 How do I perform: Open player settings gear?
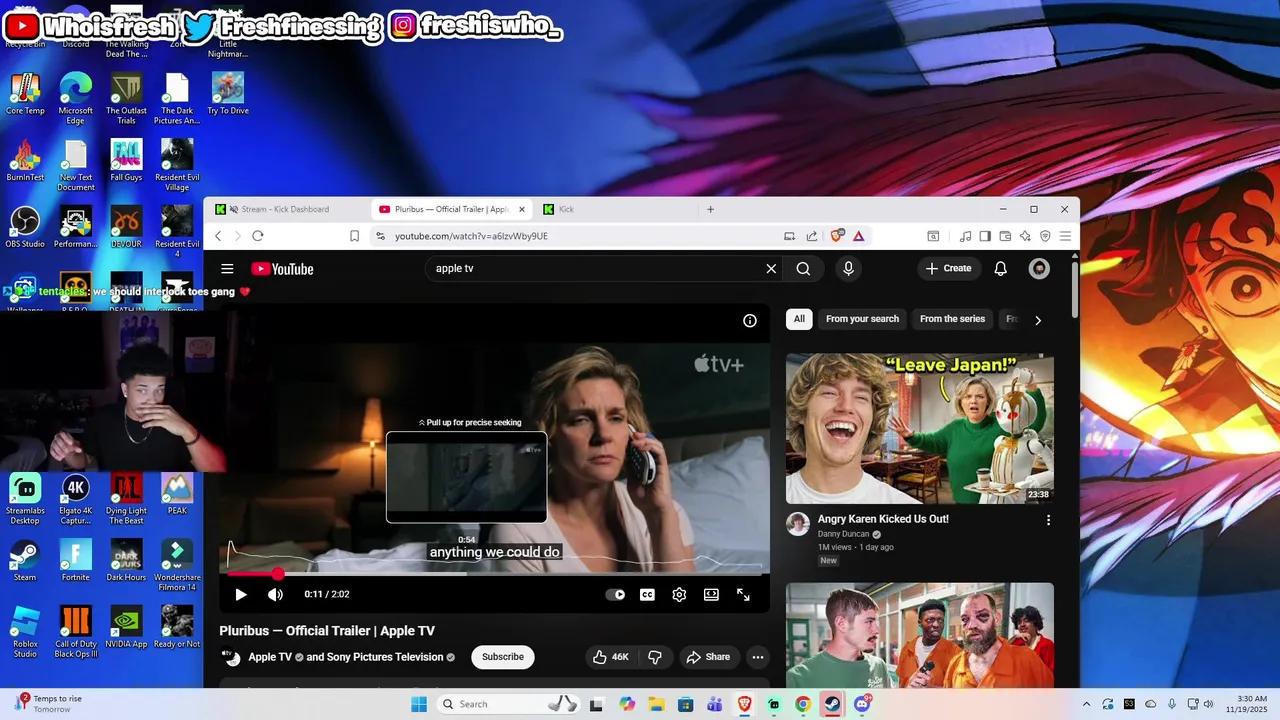(679, 594)
